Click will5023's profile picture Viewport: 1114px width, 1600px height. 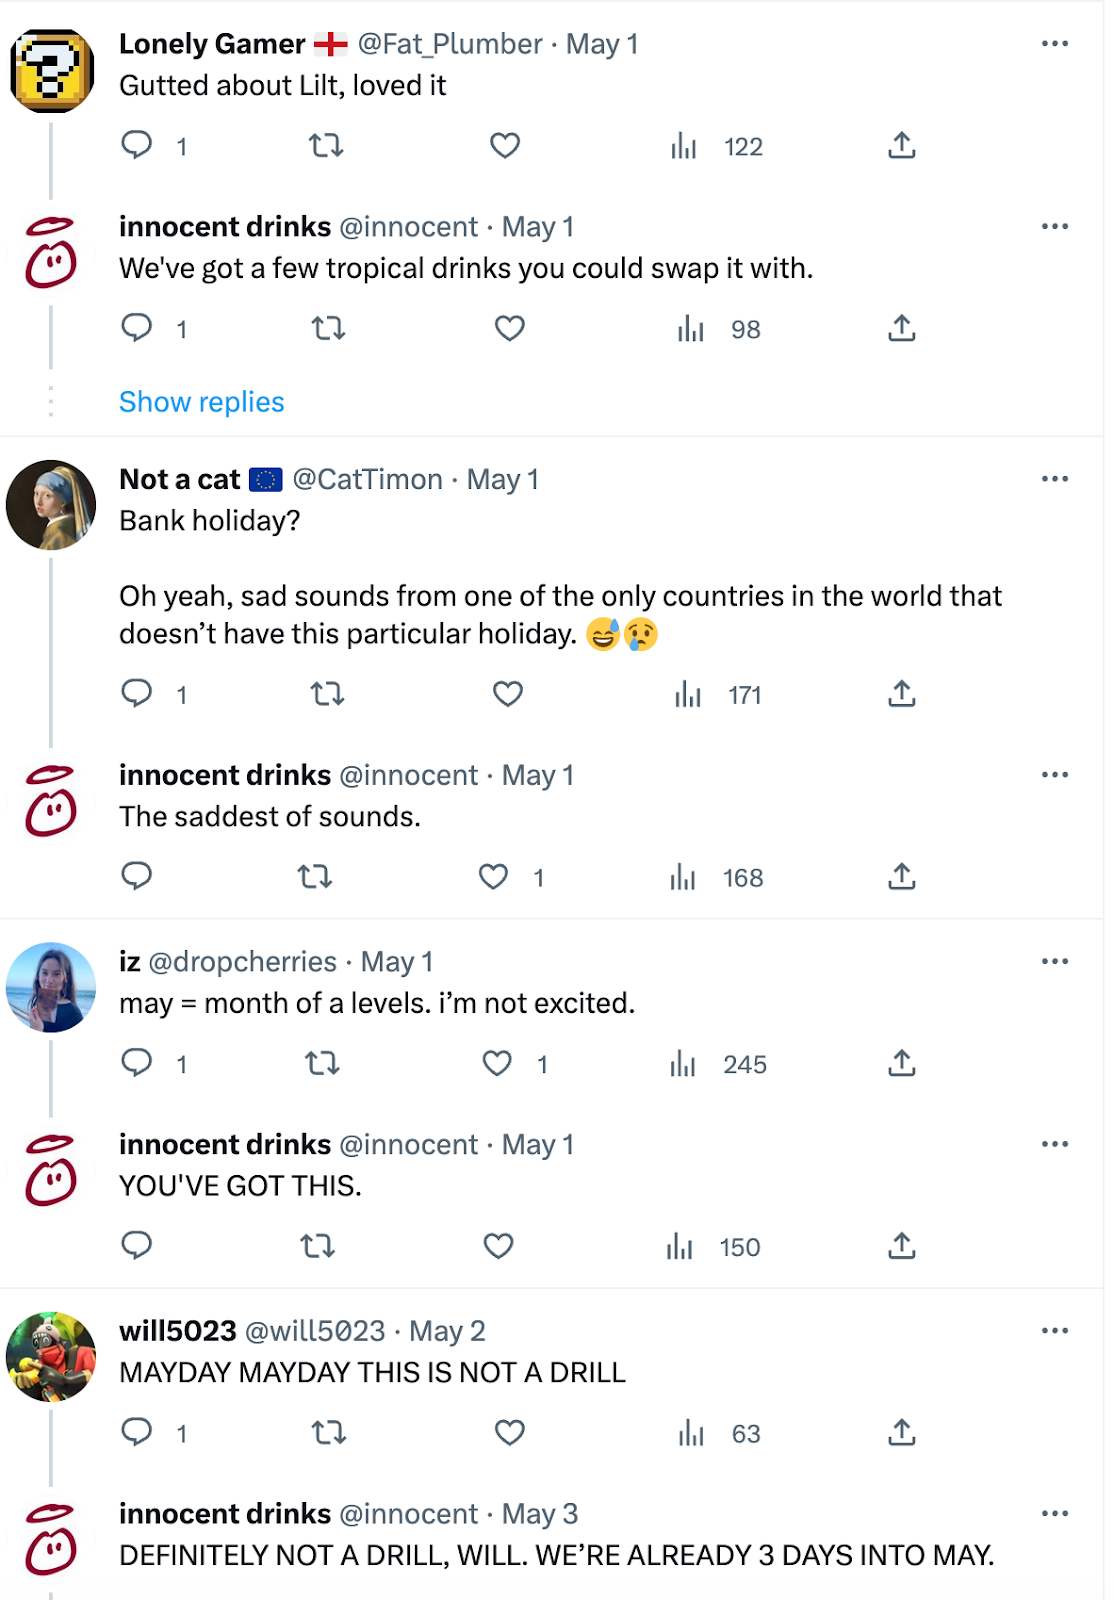pyautogui.click(x=51, y=1356)
